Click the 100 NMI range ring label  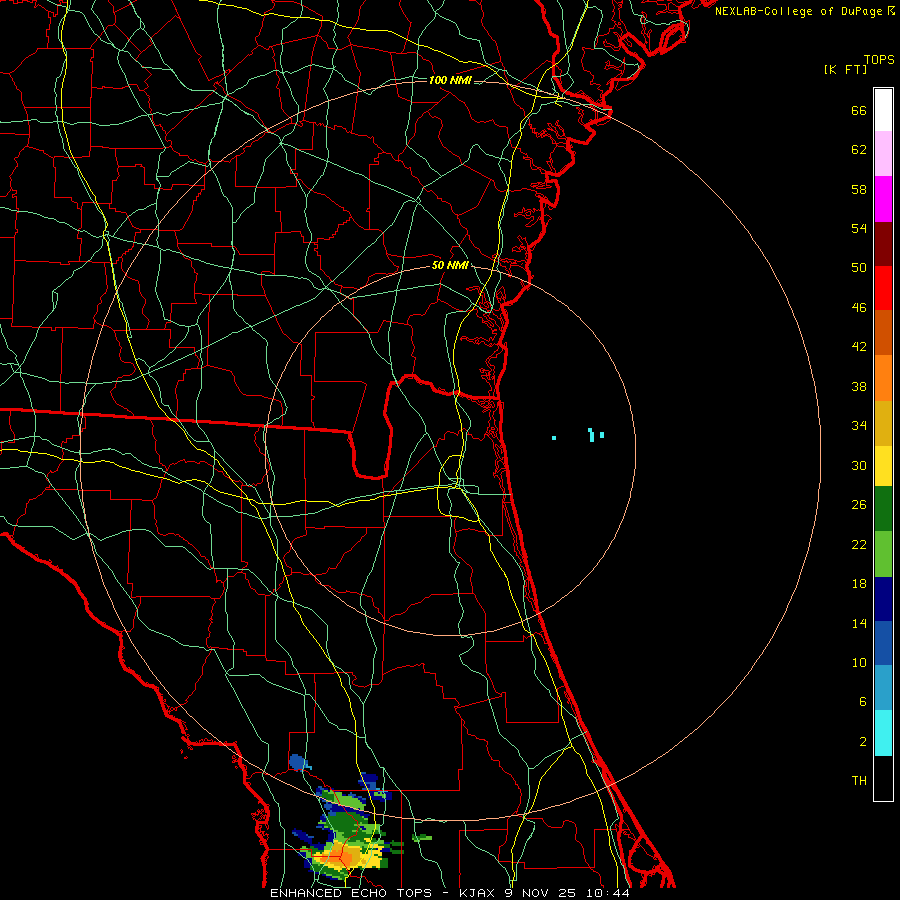click(x=450, y=80)
